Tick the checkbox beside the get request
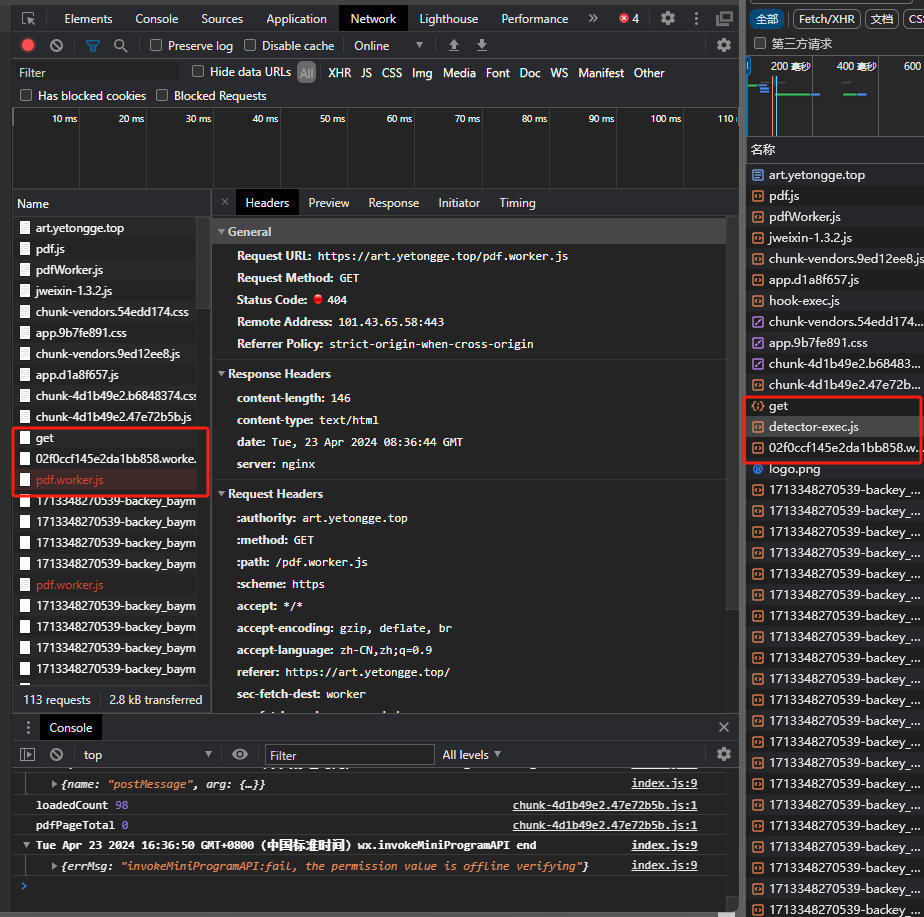Screen dimensions: 924x917 (25, 438)
